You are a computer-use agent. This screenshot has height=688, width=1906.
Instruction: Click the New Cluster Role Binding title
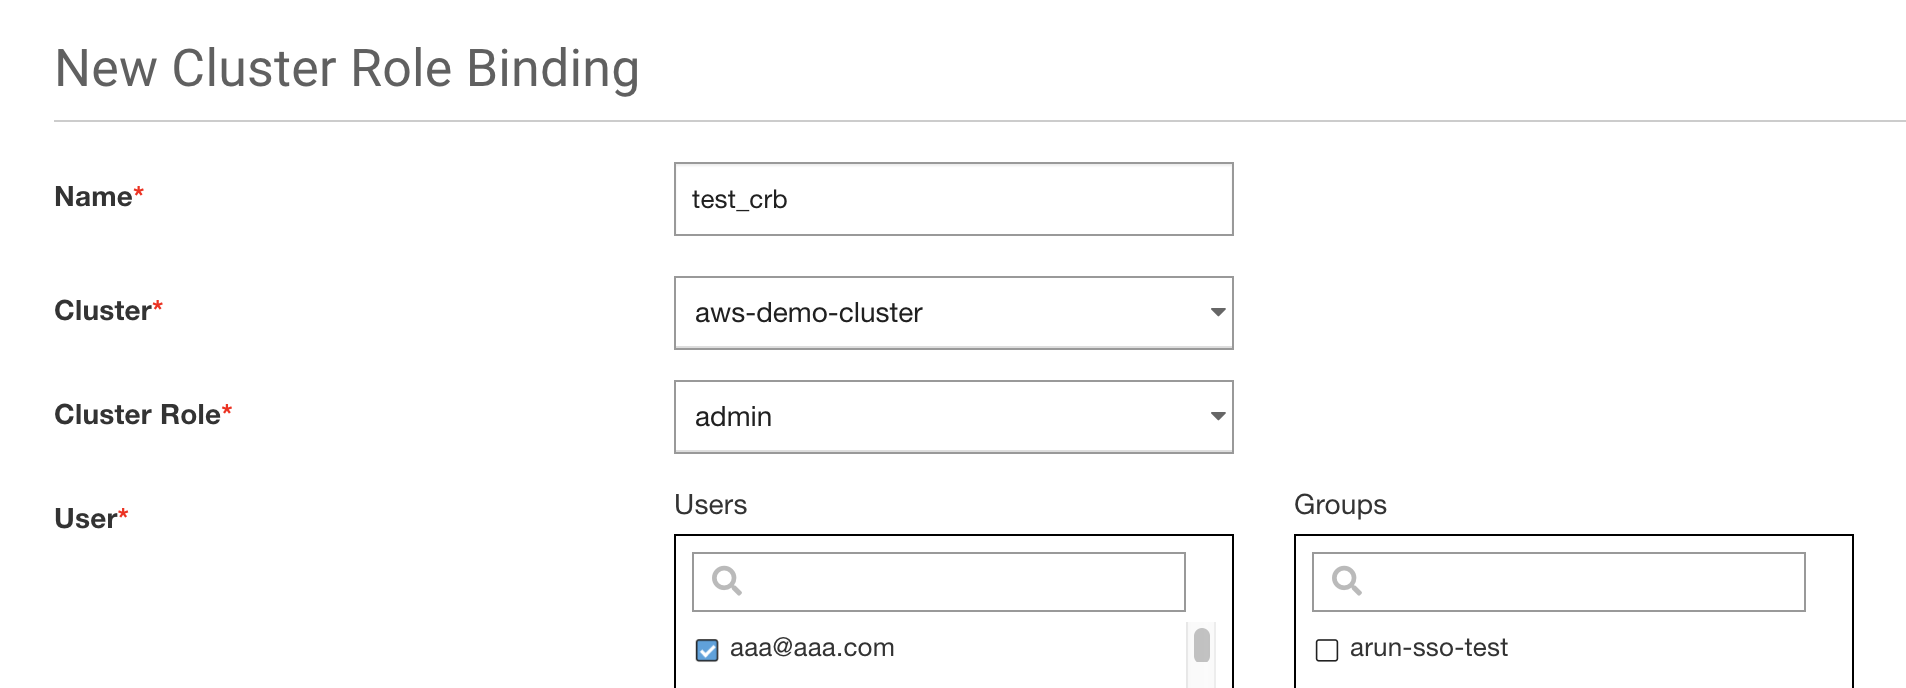click(x=347, y=69)
